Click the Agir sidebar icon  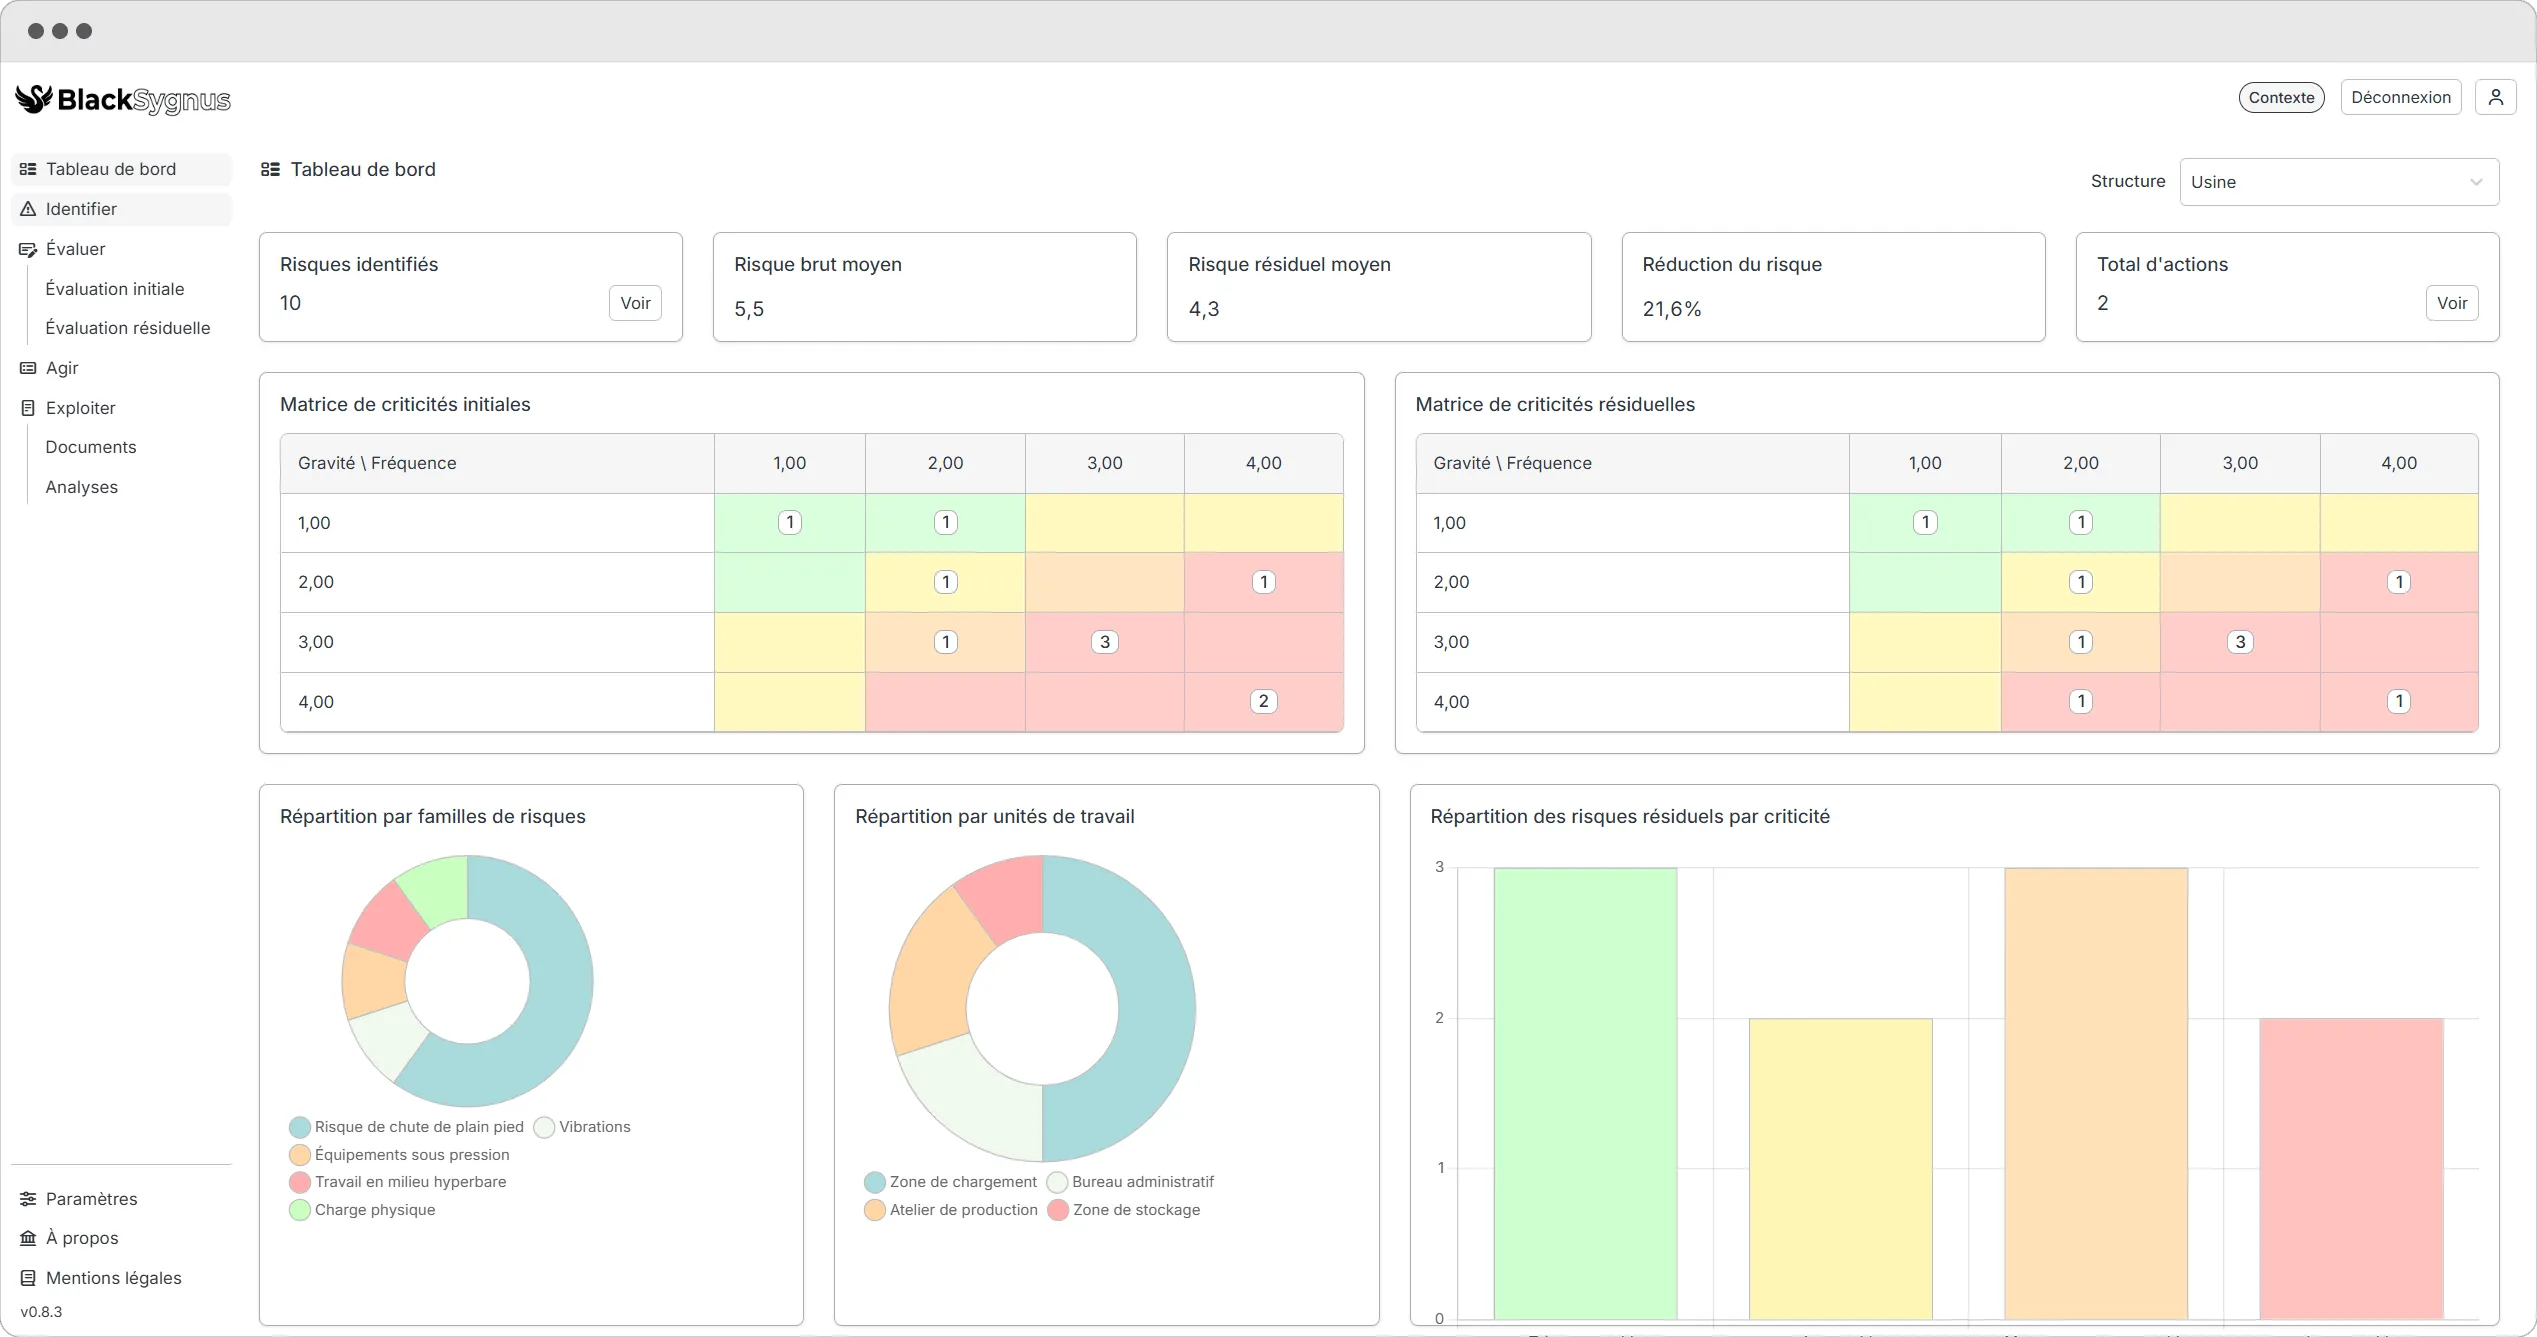(28, 368)
